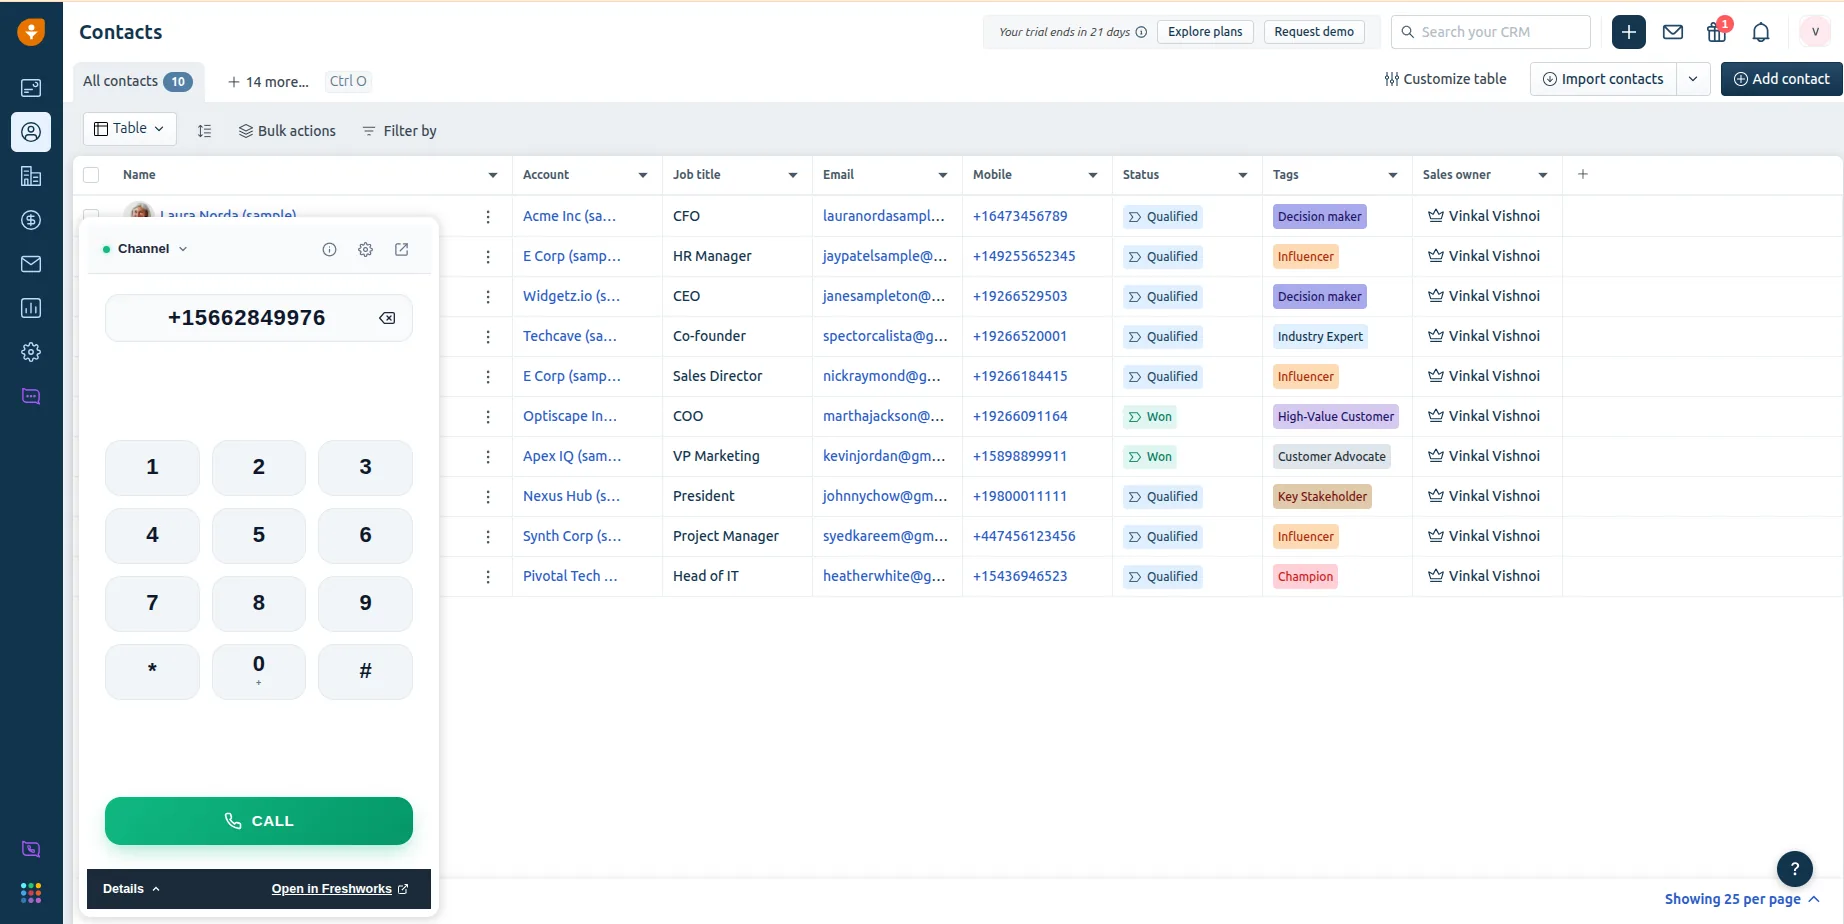Pop out the phone dialer widget
The height and width of the screenshot is (924, 1844).
(402, 250)
